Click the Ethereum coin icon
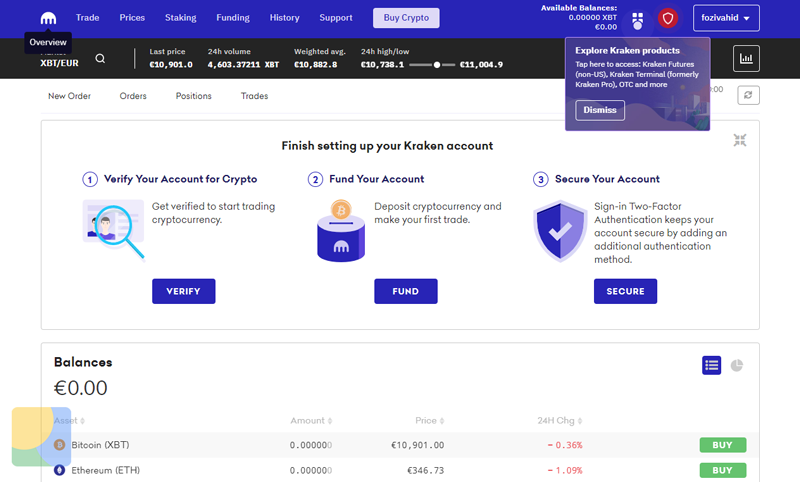The width and height of the screenshot is (800, 482). tap(60, 470)
